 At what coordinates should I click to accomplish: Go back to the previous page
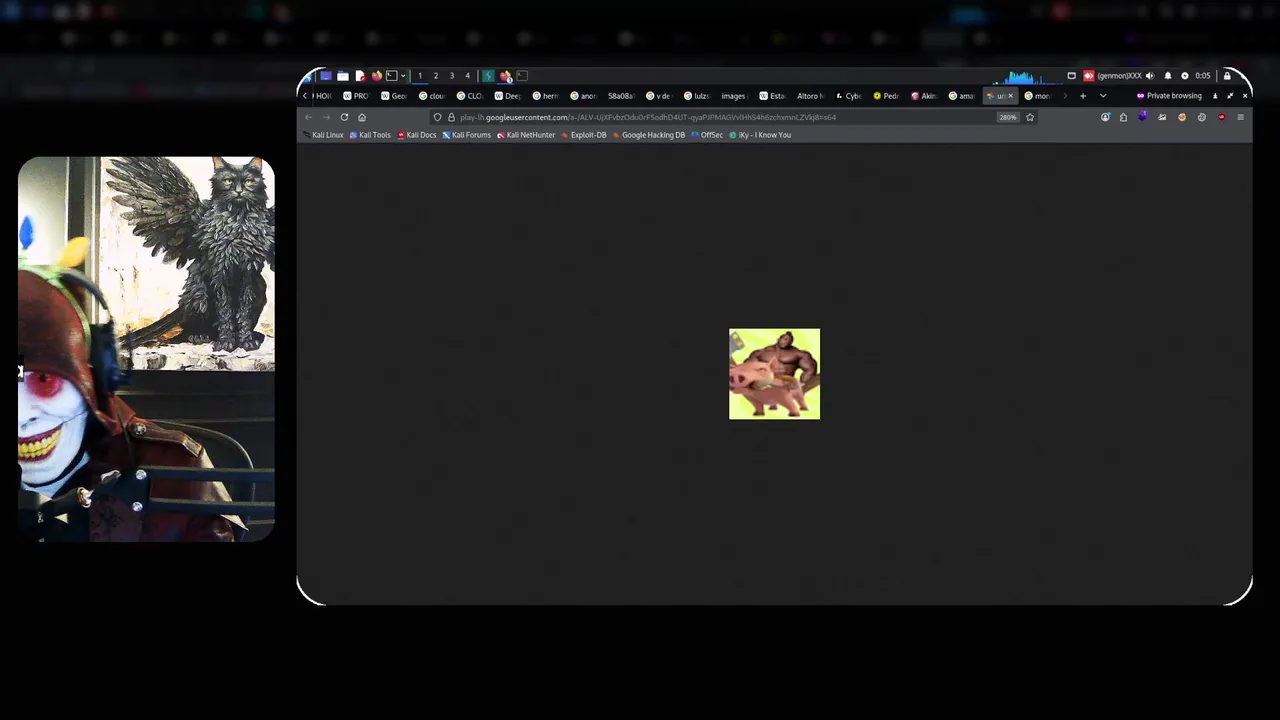(308, 117)
